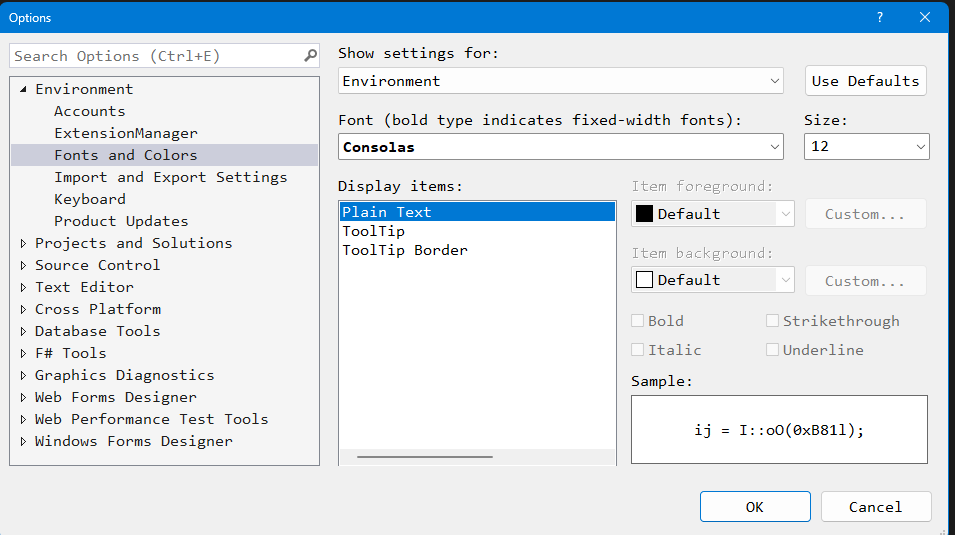The image size is (955, 535).
Task: Select Keyboard in the options tree
Action: (90, 199)
